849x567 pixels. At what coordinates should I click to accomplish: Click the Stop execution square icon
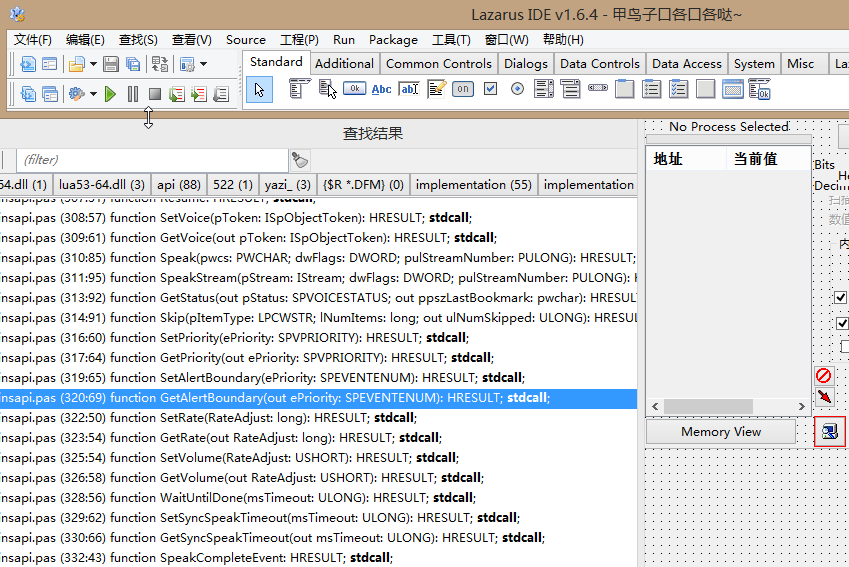[x=154, y=94]
